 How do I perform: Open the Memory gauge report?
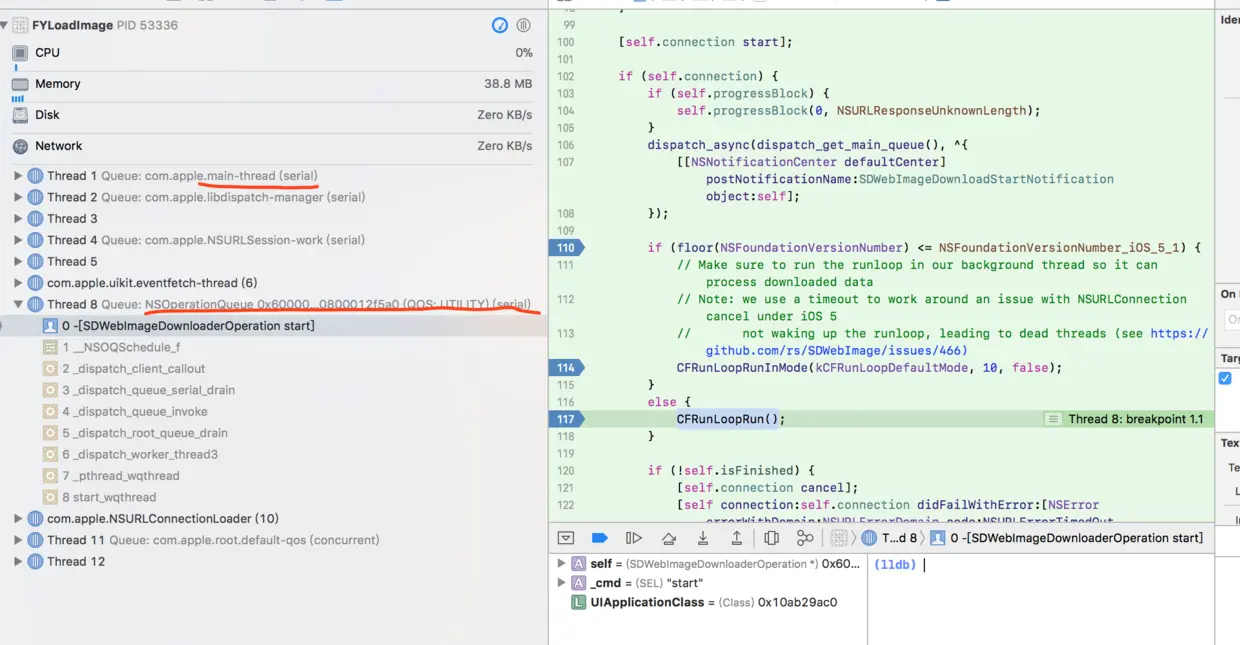click(x=273, y=84)
